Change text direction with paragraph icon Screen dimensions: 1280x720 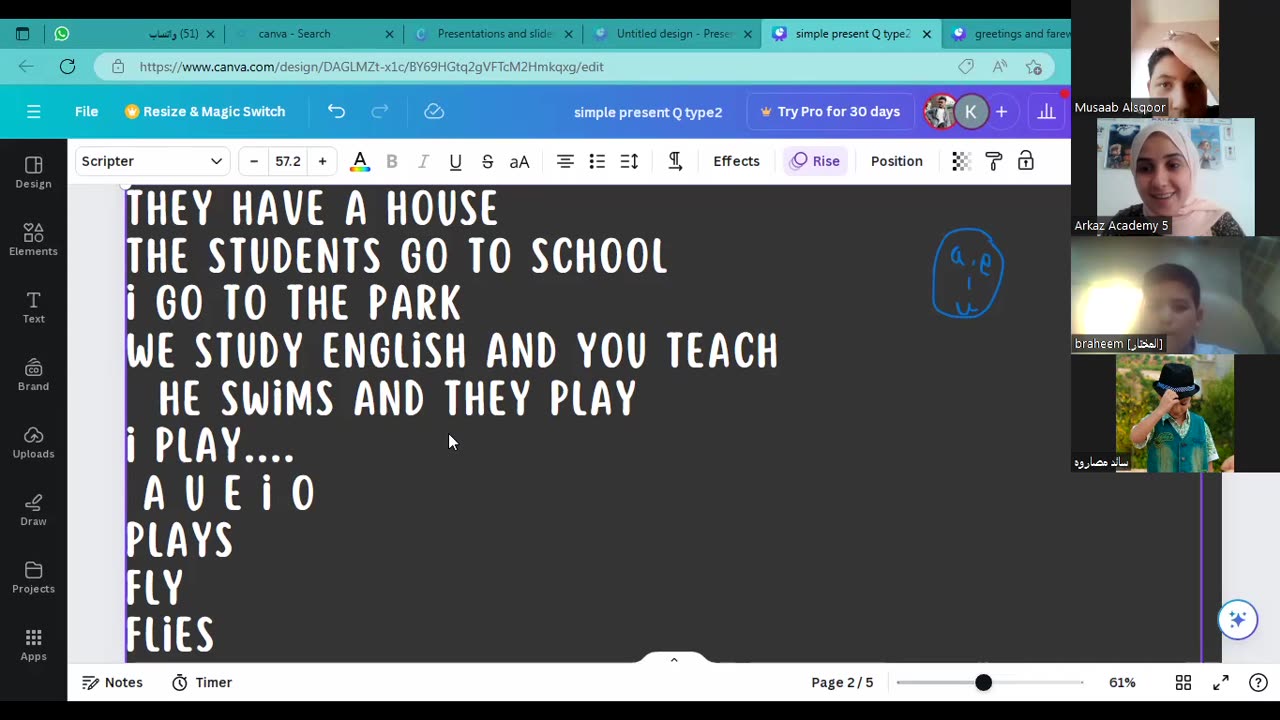point(675,161)
